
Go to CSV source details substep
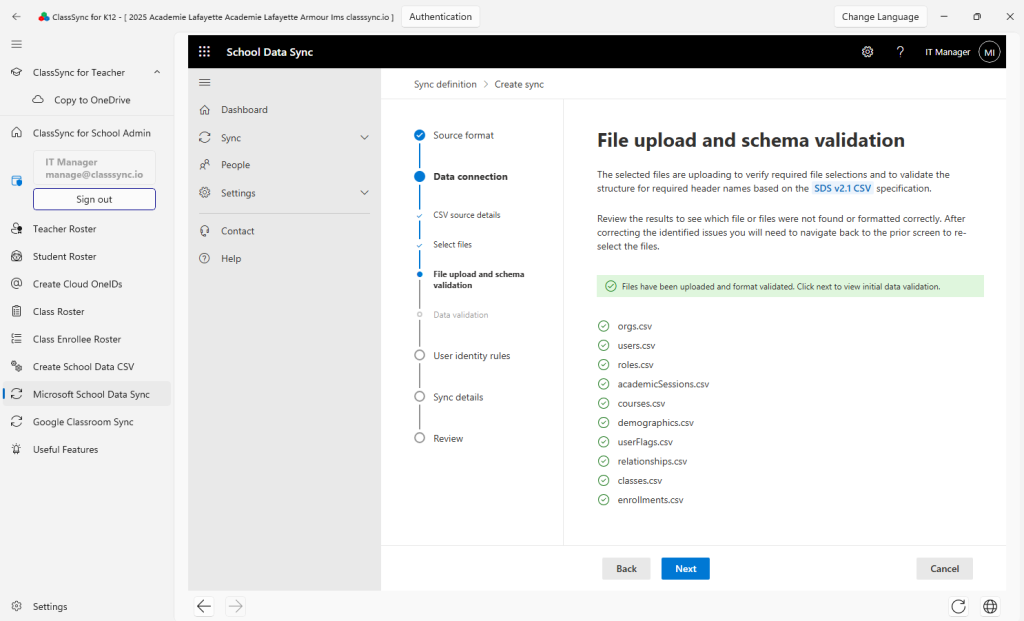tap(466, 215)
